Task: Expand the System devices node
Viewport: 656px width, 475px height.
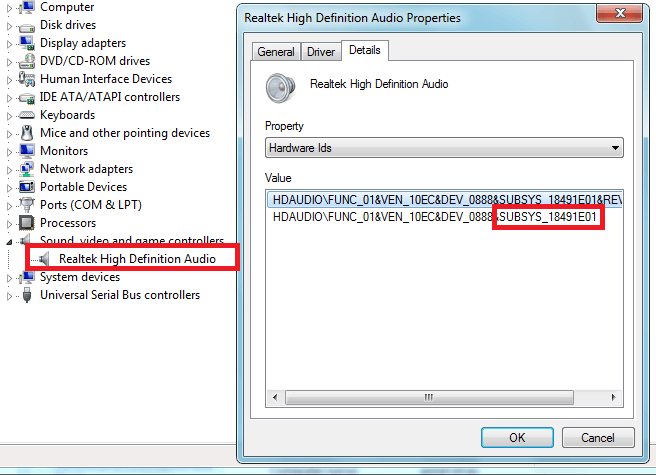Action: click(x=9, y=277)
